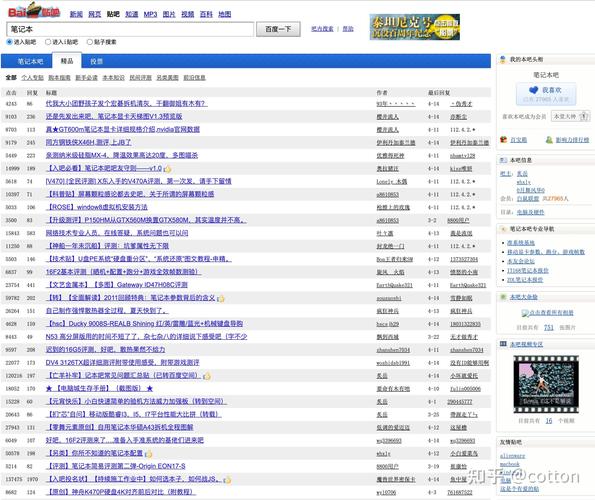The image size is (595, 500).
Task: Click the 我喜欢 button
Action: pyautogui.click(x=546, y=93)
